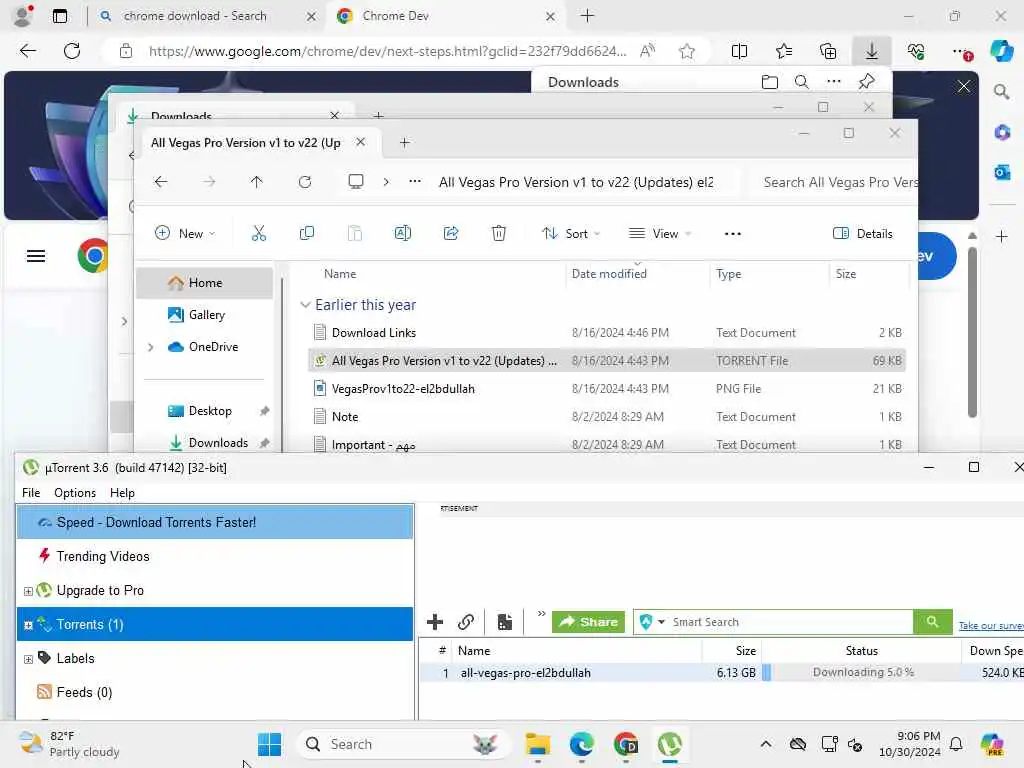Open Edge Favorites star list icon
This screenshot has width=1024, height=768.
pyautogui.click(x=784, y=51)
